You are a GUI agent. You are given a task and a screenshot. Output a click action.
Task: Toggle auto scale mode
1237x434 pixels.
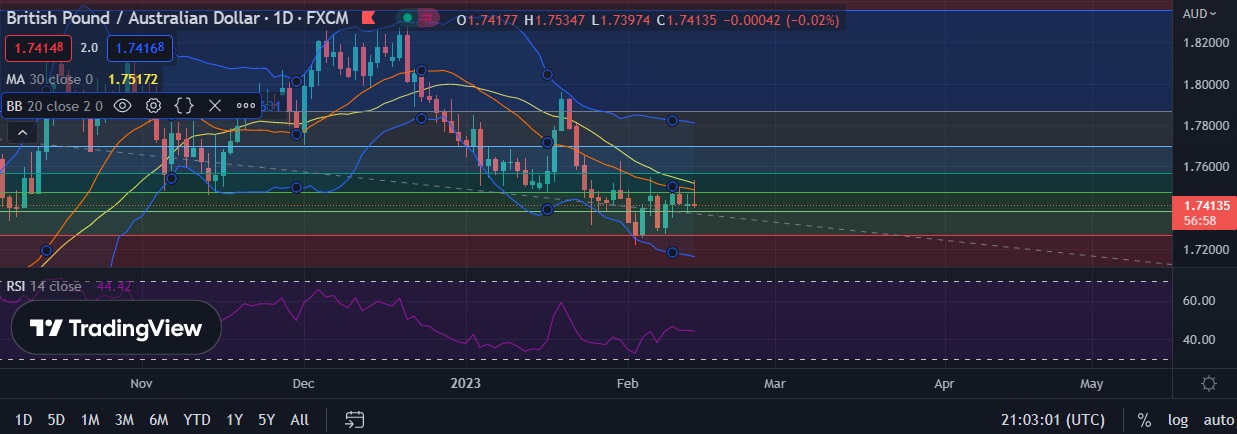1217,420
